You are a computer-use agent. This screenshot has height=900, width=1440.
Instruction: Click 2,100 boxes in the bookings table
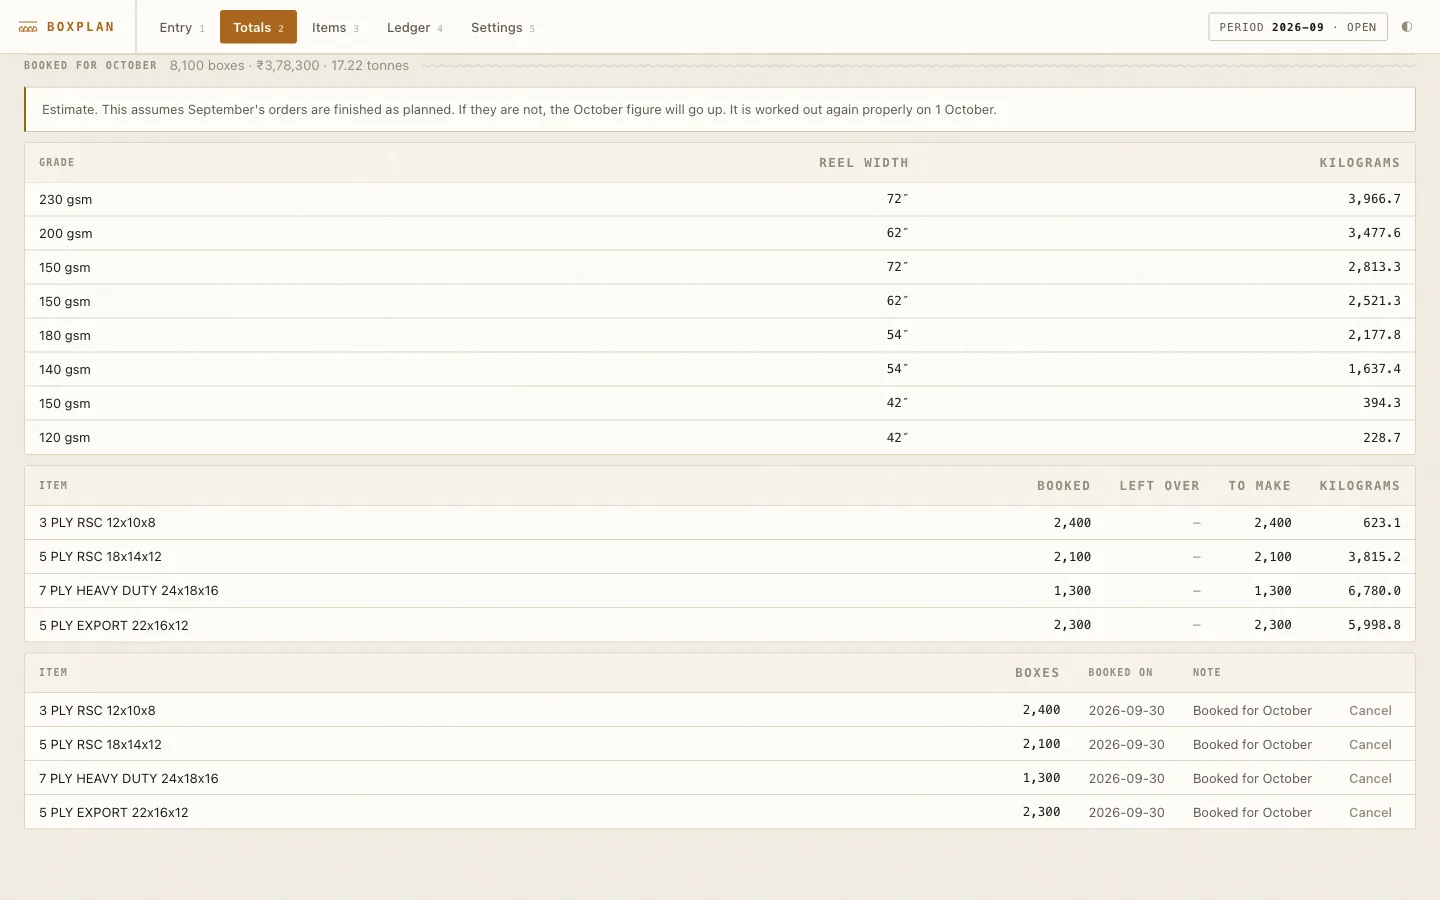tap(1041, 744)
